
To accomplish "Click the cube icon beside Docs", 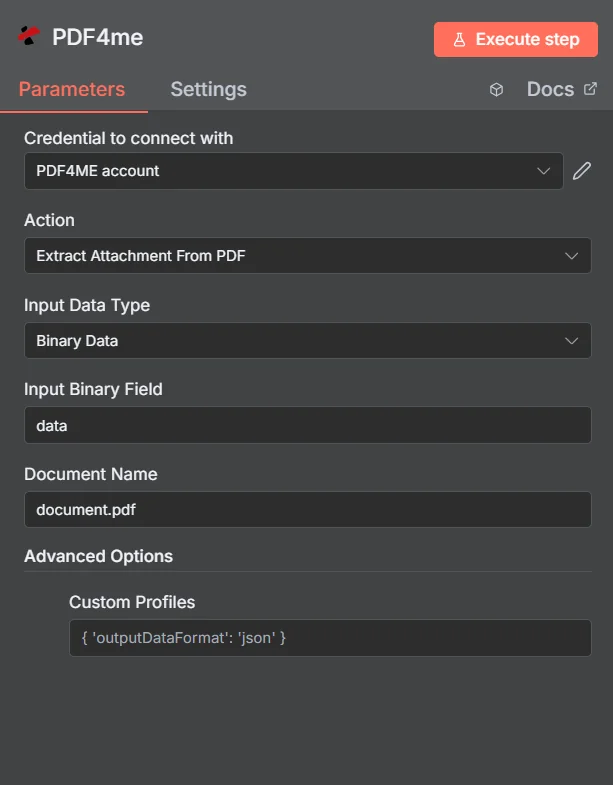I will pos(496,90).
